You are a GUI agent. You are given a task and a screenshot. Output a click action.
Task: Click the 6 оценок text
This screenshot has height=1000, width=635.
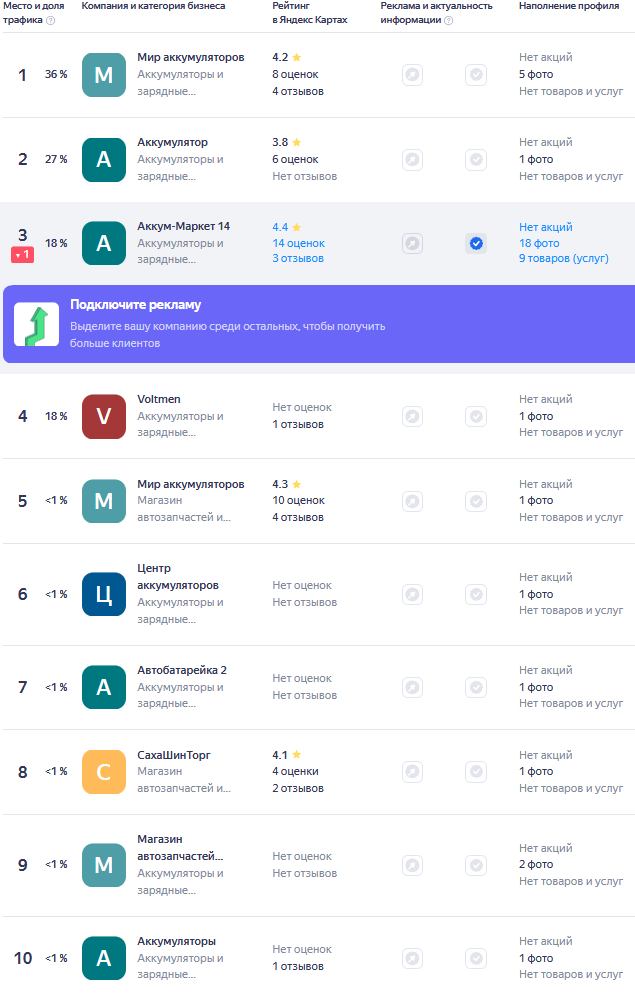[x=295, y=159]
